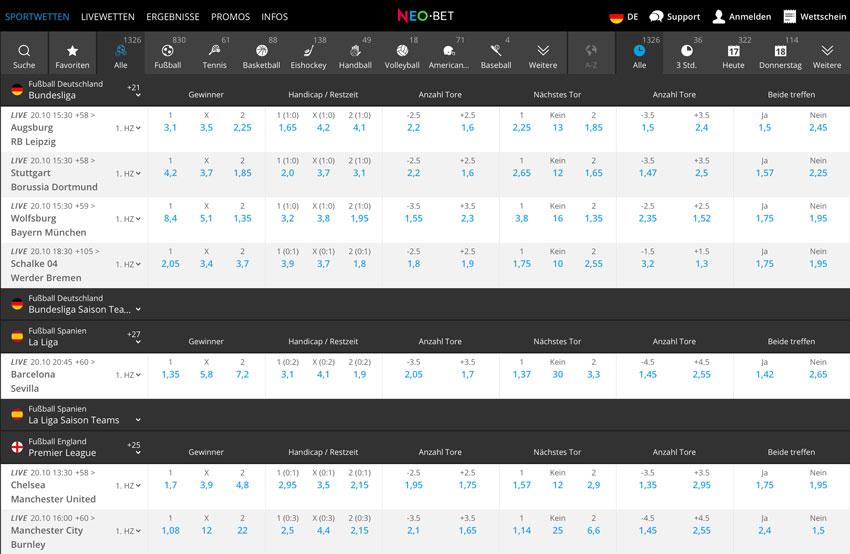The image size is (850, 554).
Task: Click the Anmelden user icon
Action: (719, 16)
